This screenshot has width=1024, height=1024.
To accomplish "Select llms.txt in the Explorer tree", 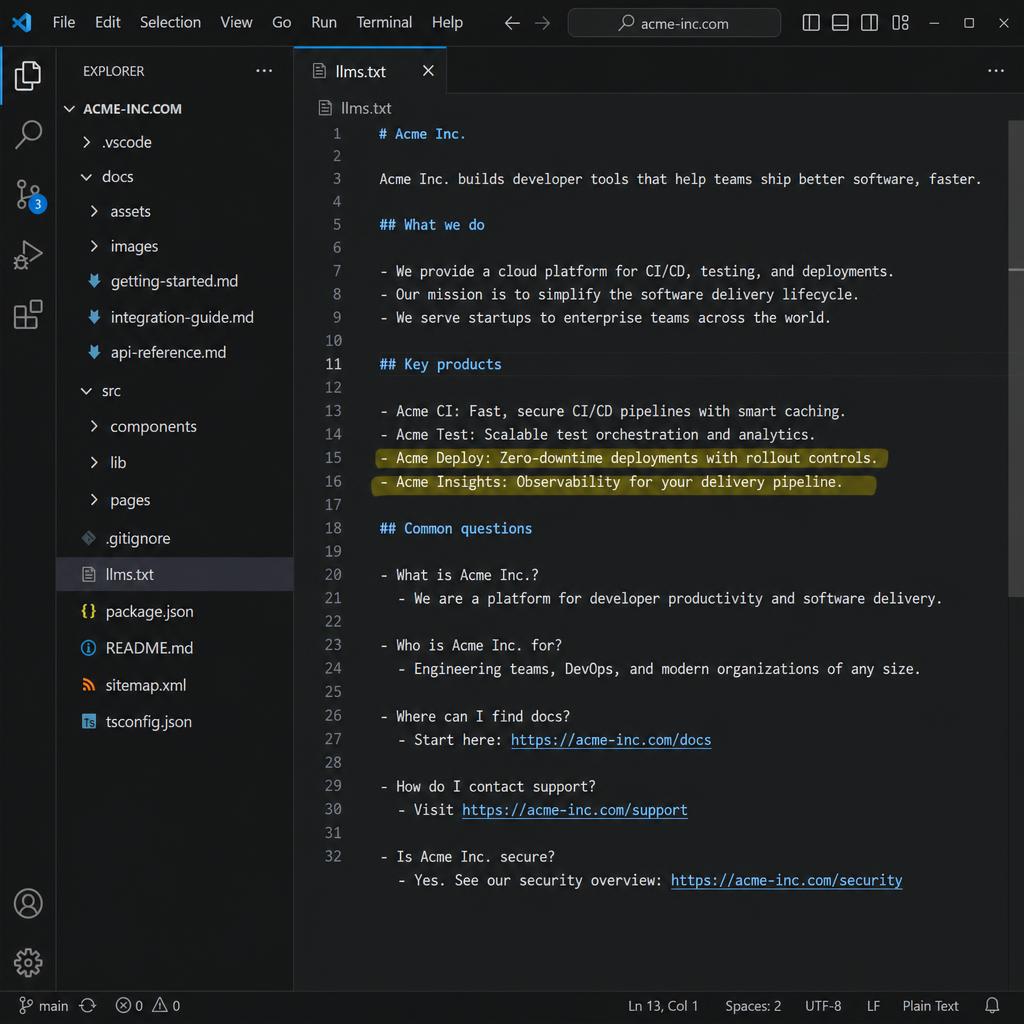I will tap(174, 574).
